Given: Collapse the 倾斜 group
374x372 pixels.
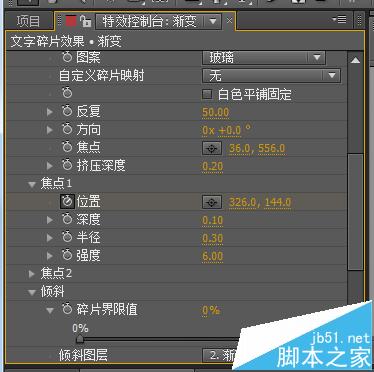Looking at the screenshot, I should [32, 292].
